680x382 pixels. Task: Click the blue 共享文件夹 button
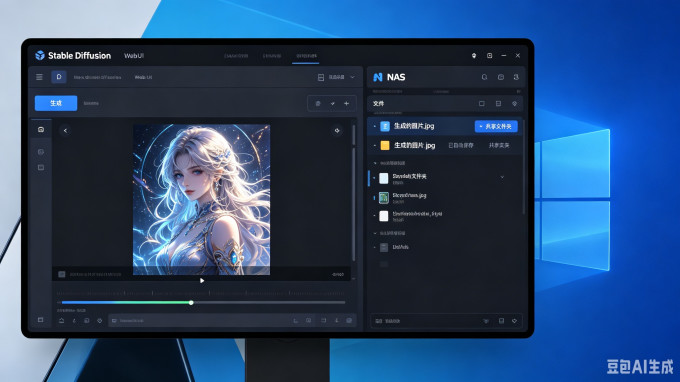tap(496, 126)
